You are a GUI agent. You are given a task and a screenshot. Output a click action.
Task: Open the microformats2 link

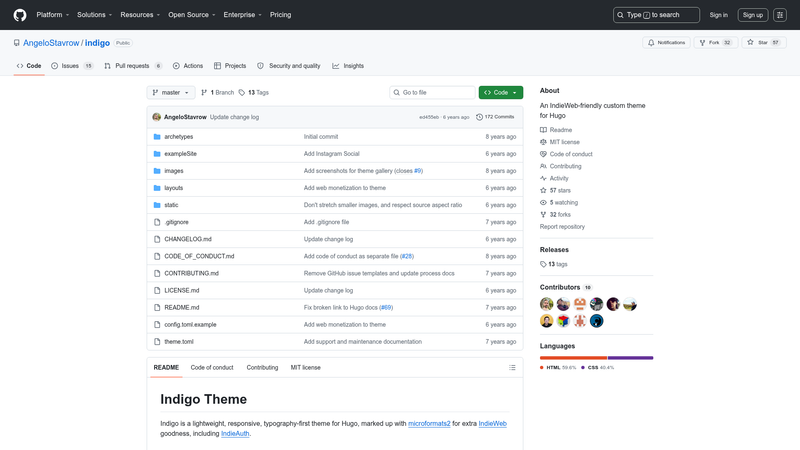[x=429, y=423]
